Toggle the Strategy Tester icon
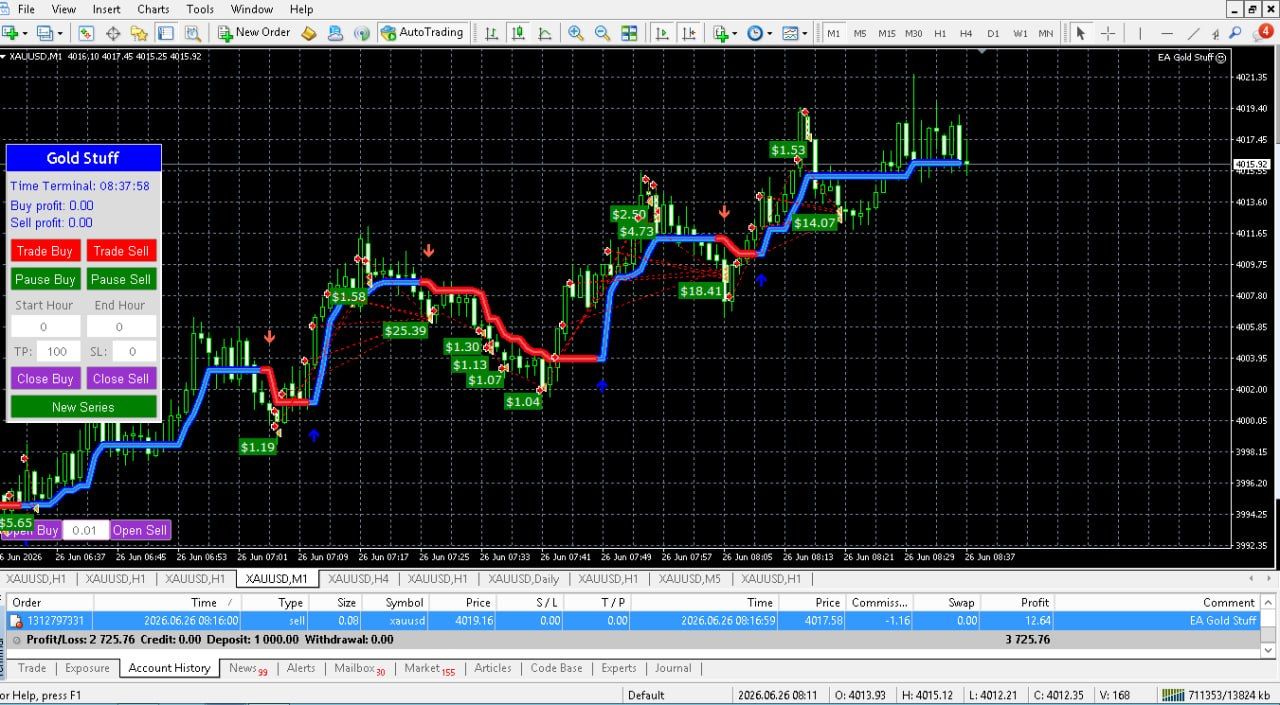Screen dimensions: 1280x705 coord(191,33)
